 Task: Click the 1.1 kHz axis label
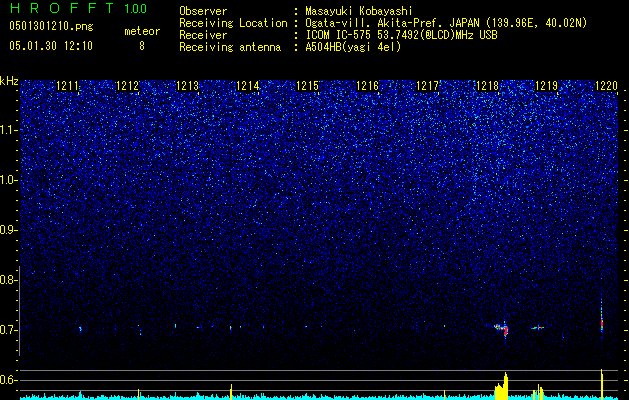(9, 130)
